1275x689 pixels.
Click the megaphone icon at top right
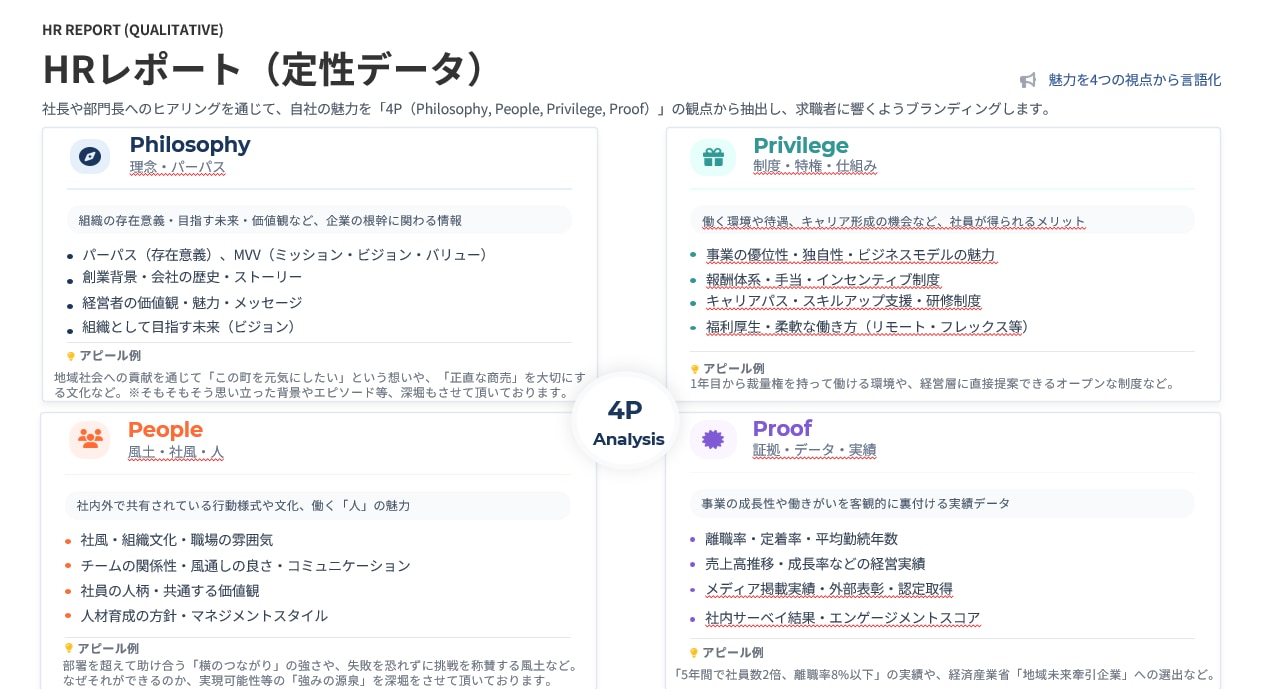point(1028,80)
